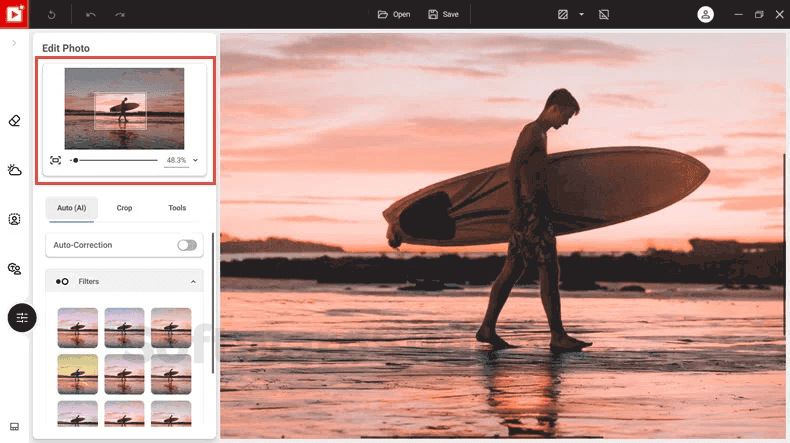Click the undo arrow in top bar

91,15
